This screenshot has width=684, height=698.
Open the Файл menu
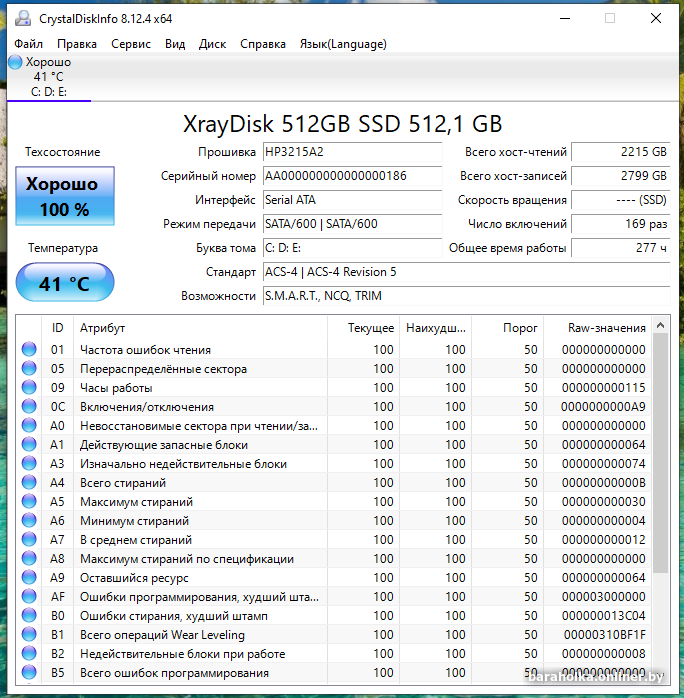click(28, 44)
